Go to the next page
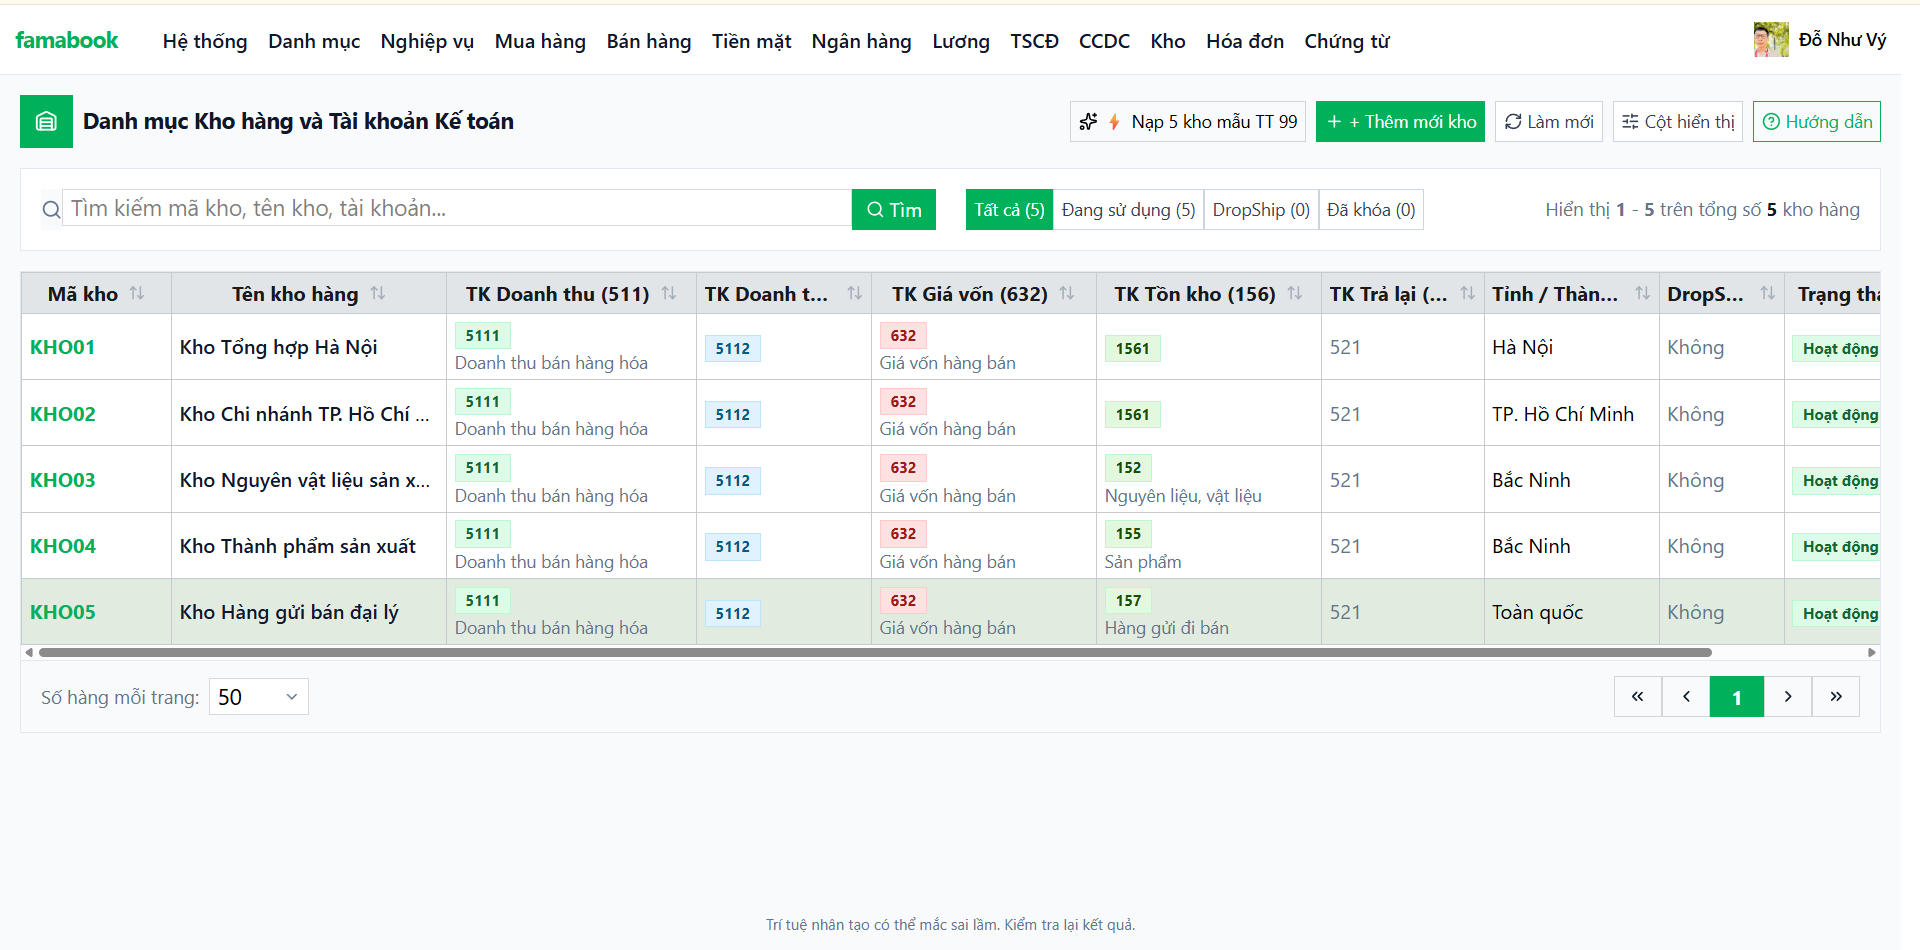The image size is (1920, 950). (1788, 697)
